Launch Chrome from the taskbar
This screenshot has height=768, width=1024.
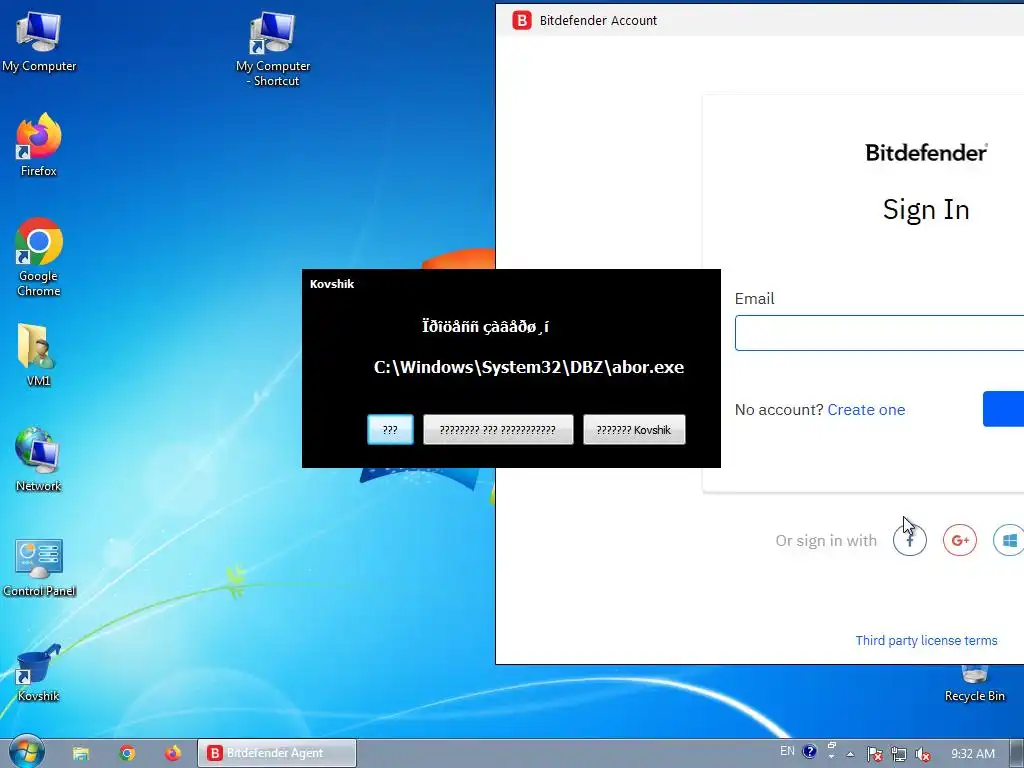tap(127, 754)
